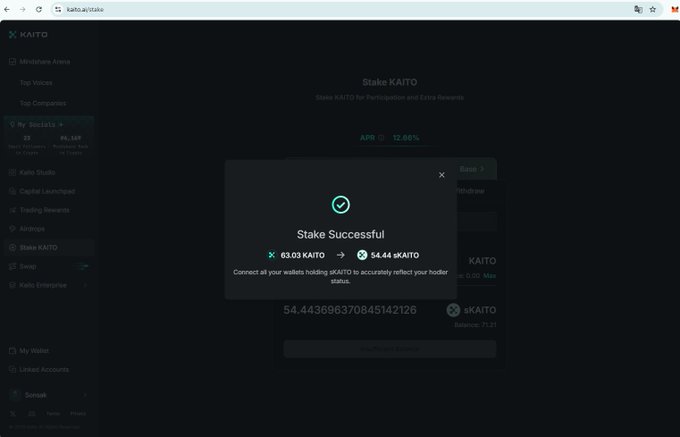Click the plus next to My Socials
Image resolution: width=680 pixels, height=437 pixels.
tap(61, 125)
